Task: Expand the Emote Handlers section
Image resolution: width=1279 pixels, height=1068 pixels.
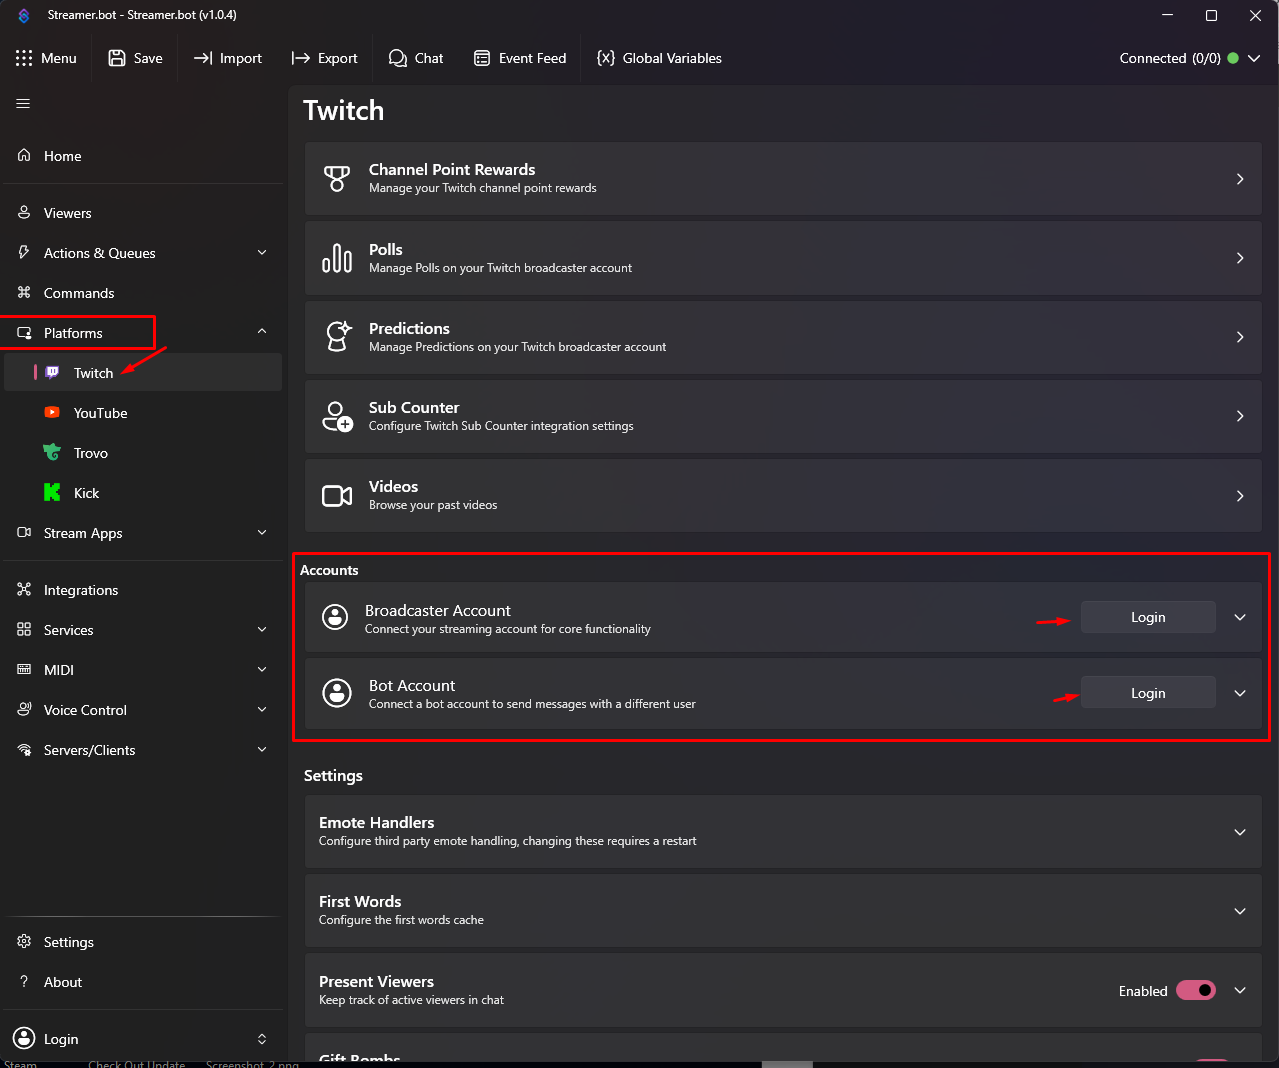Action: pyautogui.click(x=1240, y=832)
